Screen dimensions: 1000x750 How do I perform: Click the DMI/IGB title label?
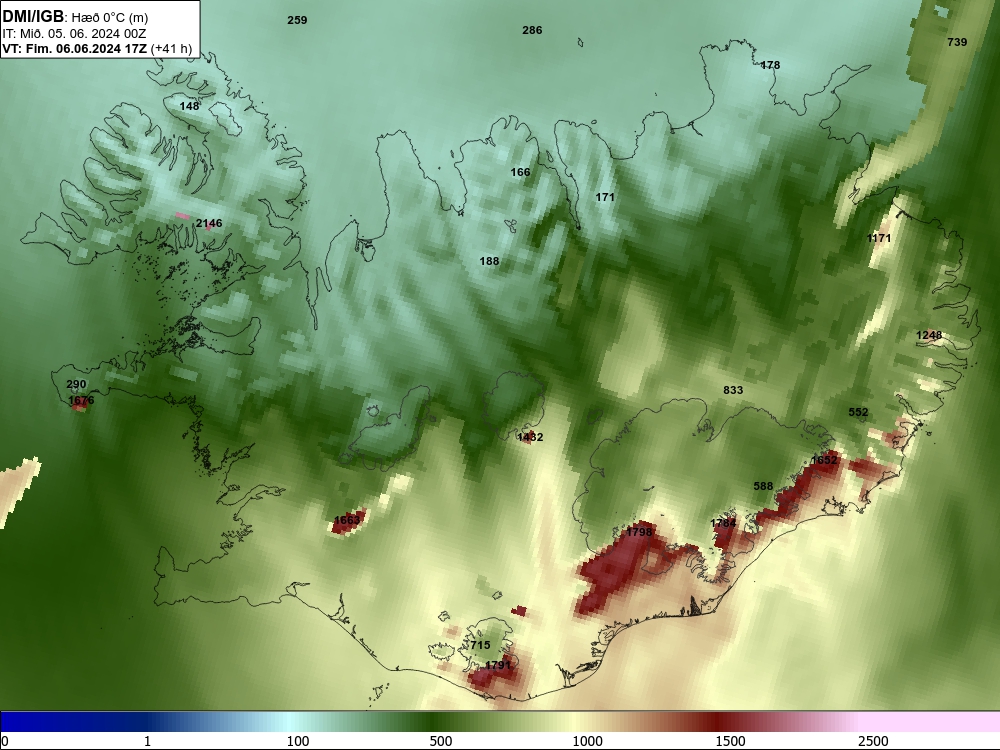click(33, 17)
